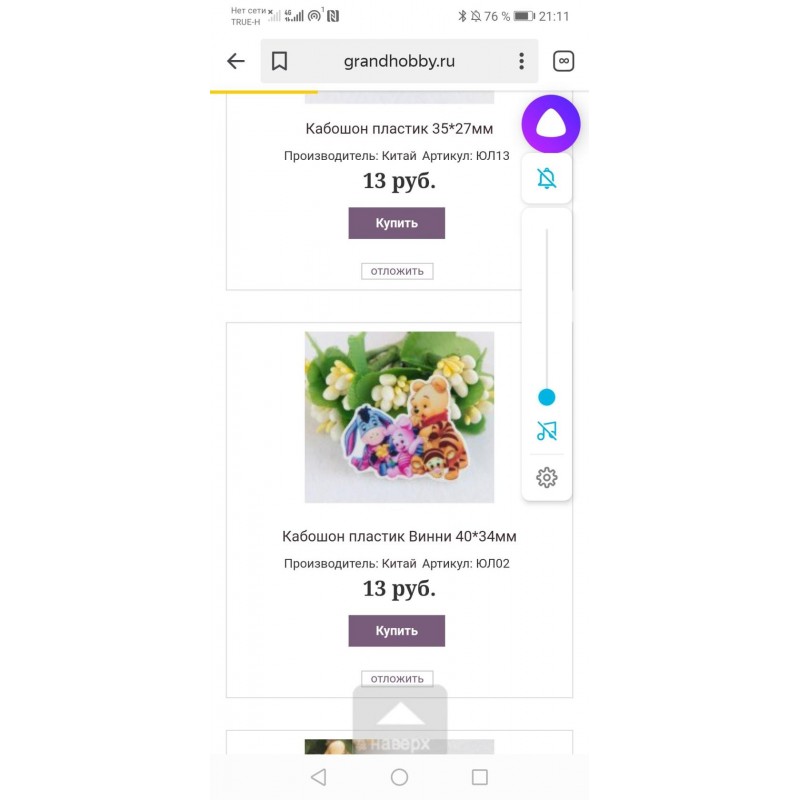Click отложить under the Винни product
The height and width of the screenshot is (800, 800).
[397, 679]
